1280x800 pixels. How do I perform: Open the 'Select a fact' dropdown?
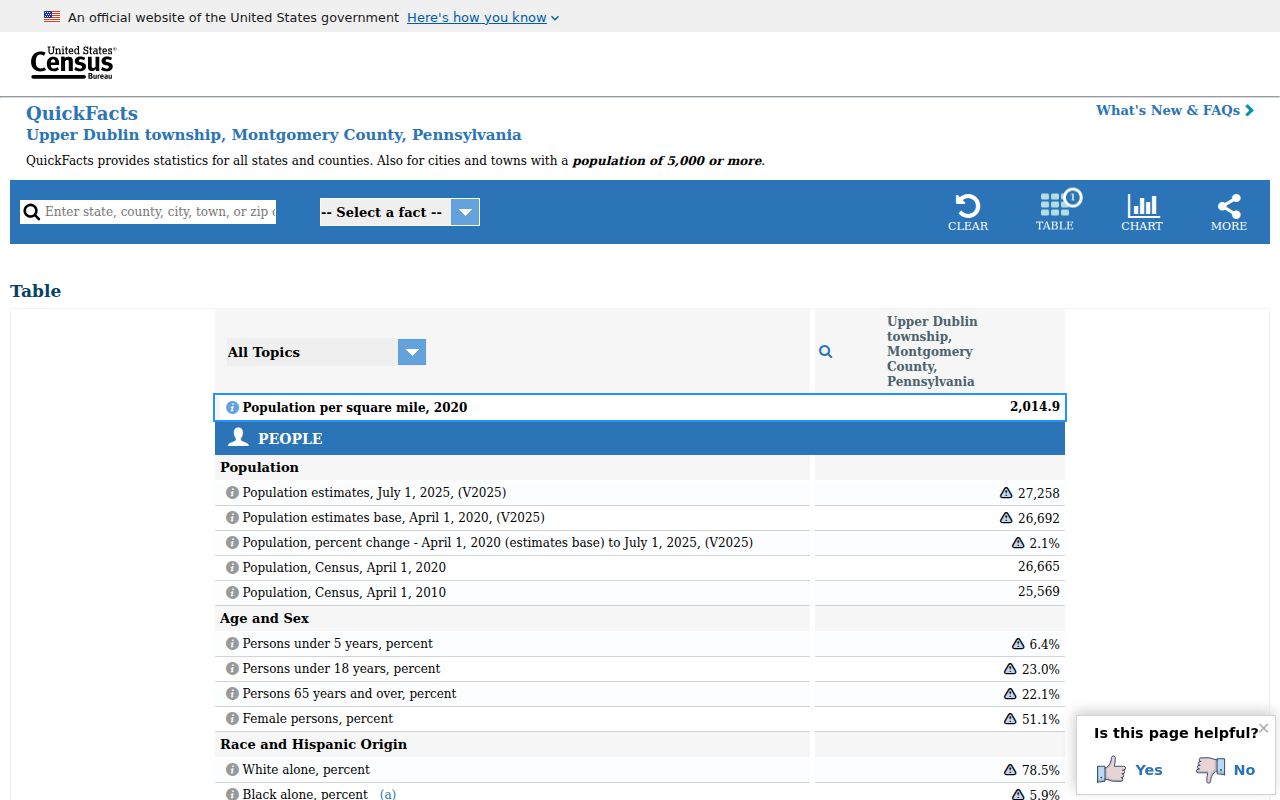[400, 212]
